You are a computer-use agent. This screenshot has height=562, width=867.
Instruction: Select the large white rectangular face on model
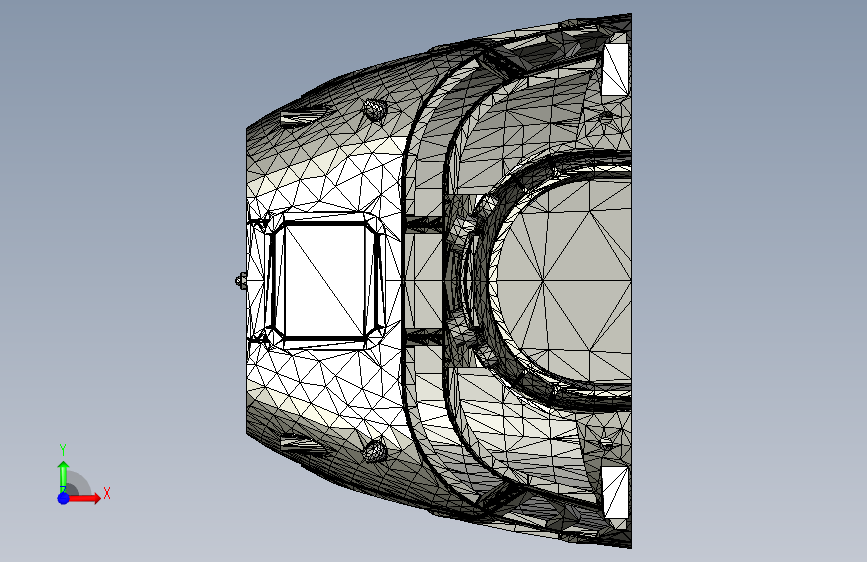click(325, 280)
